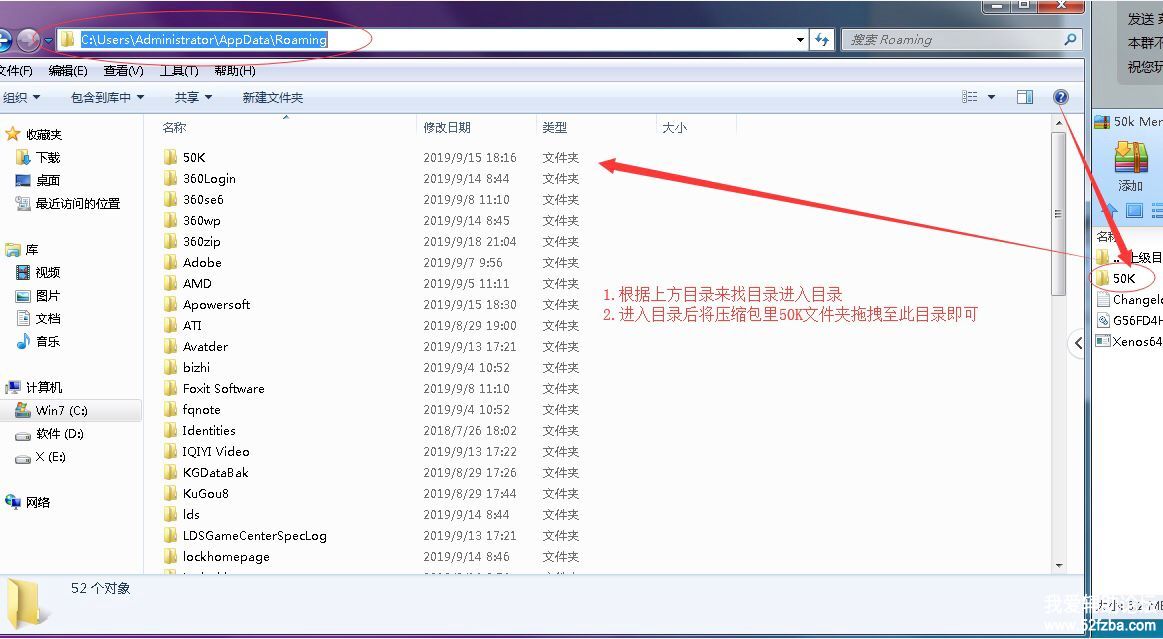
Task: Click the refresh button beside address bar
Action: 822,40
